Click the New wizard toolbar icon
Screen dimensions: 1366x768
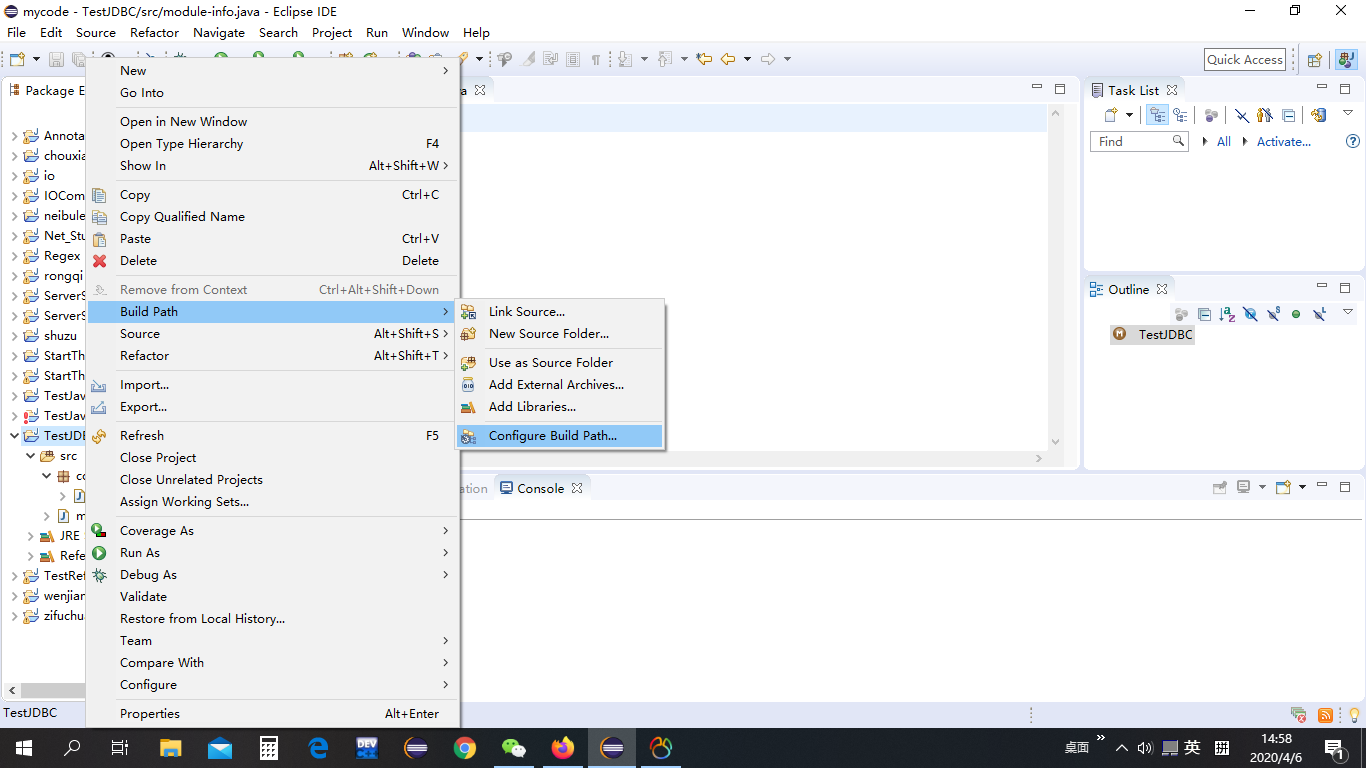(17, 60)
